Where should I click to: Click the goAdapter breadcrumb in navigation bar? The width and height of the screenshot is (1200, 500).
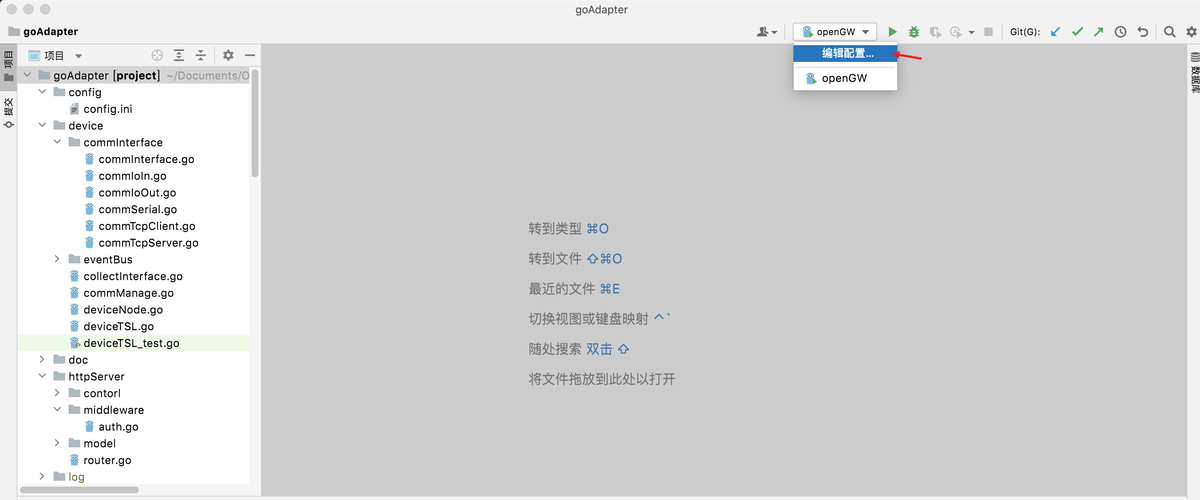click(43, 32)
